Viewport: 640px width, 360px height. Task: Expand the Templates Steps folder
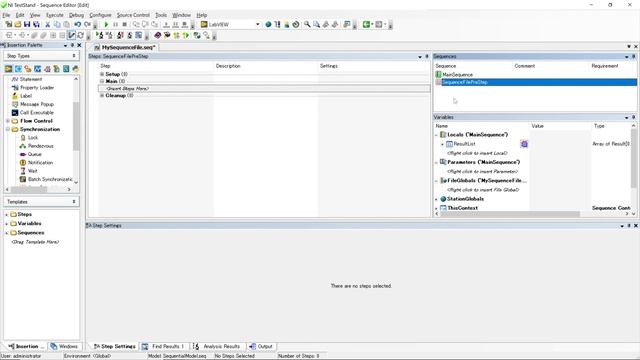[x=7, y=214]
